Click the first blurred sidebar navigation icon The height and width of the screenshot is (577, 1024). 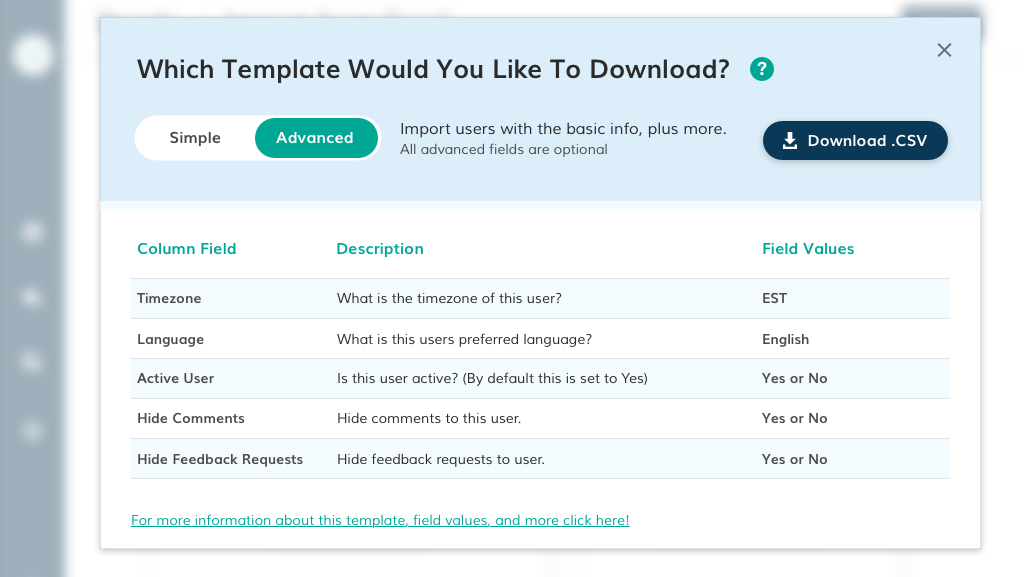(x=32, y=232)
